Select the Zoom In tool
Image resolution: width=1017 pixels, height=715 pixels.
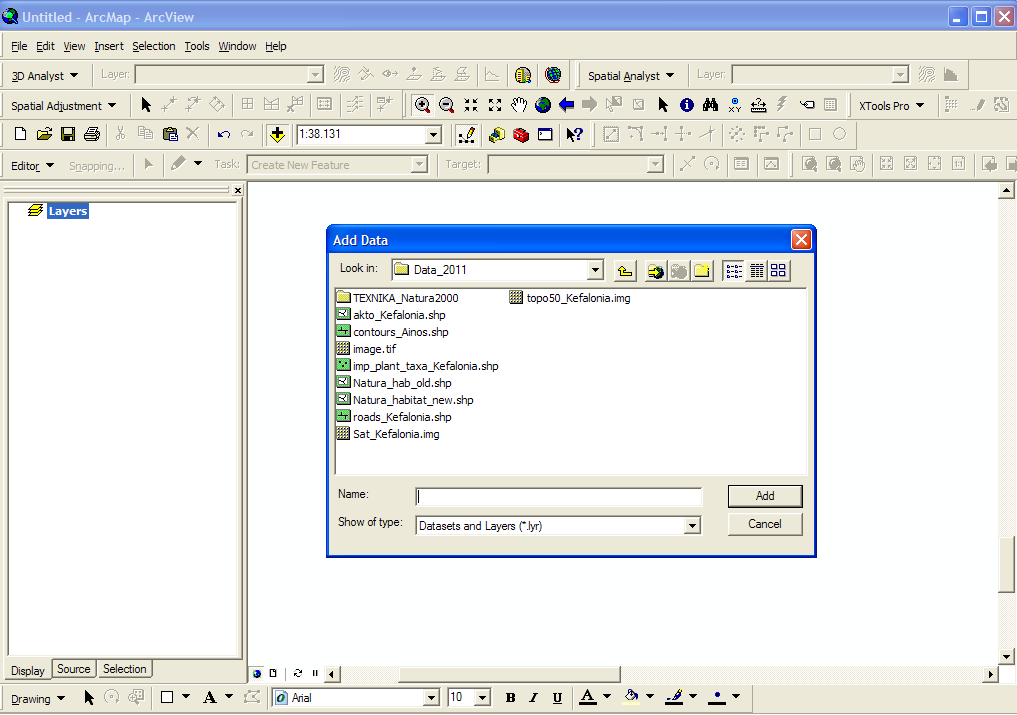[x=422, y=105]
